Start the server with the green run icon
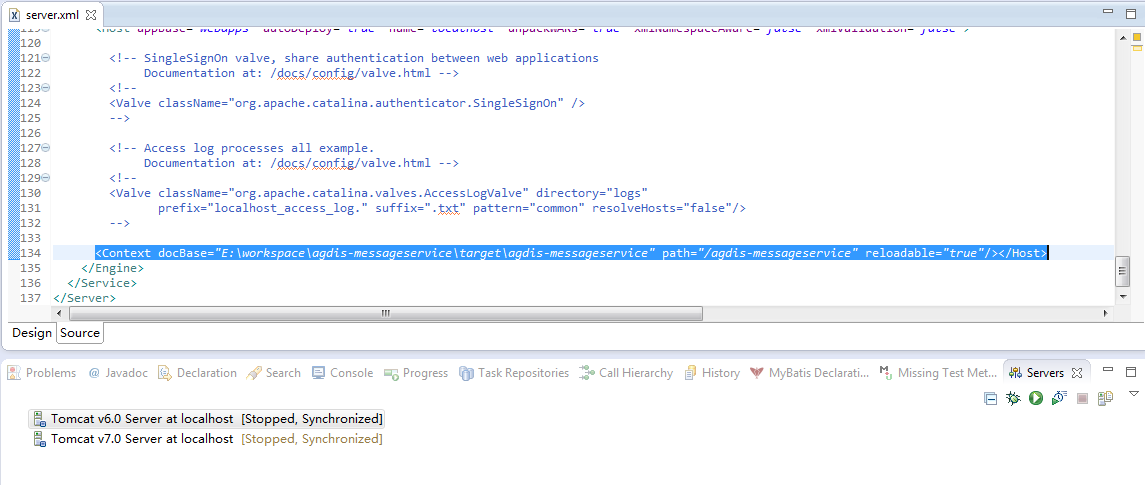Viewport: 1145px width, 485px height. point(1036,398)
